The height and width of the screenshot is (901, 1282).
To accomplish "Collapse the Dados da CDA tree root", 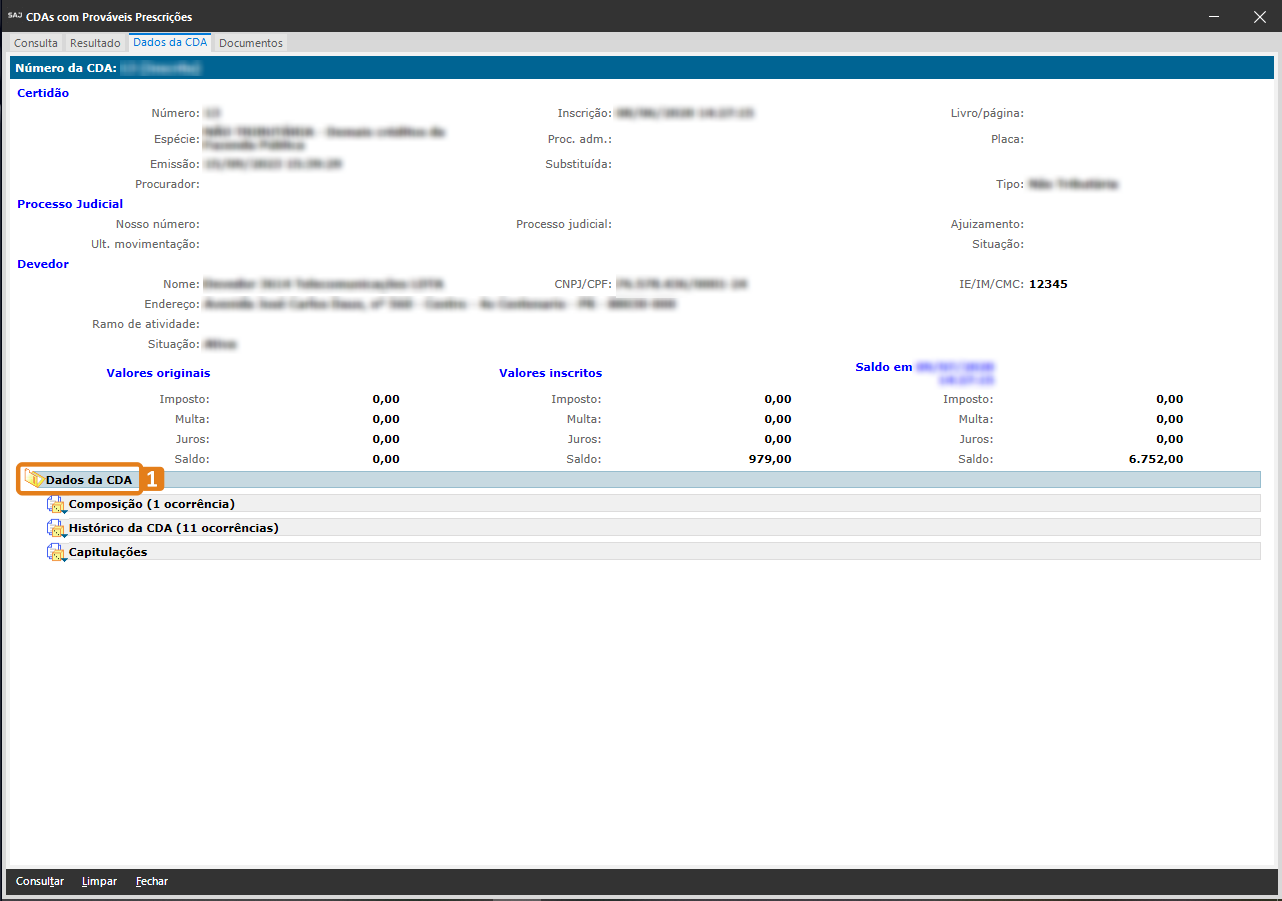I will coord(88,480).
